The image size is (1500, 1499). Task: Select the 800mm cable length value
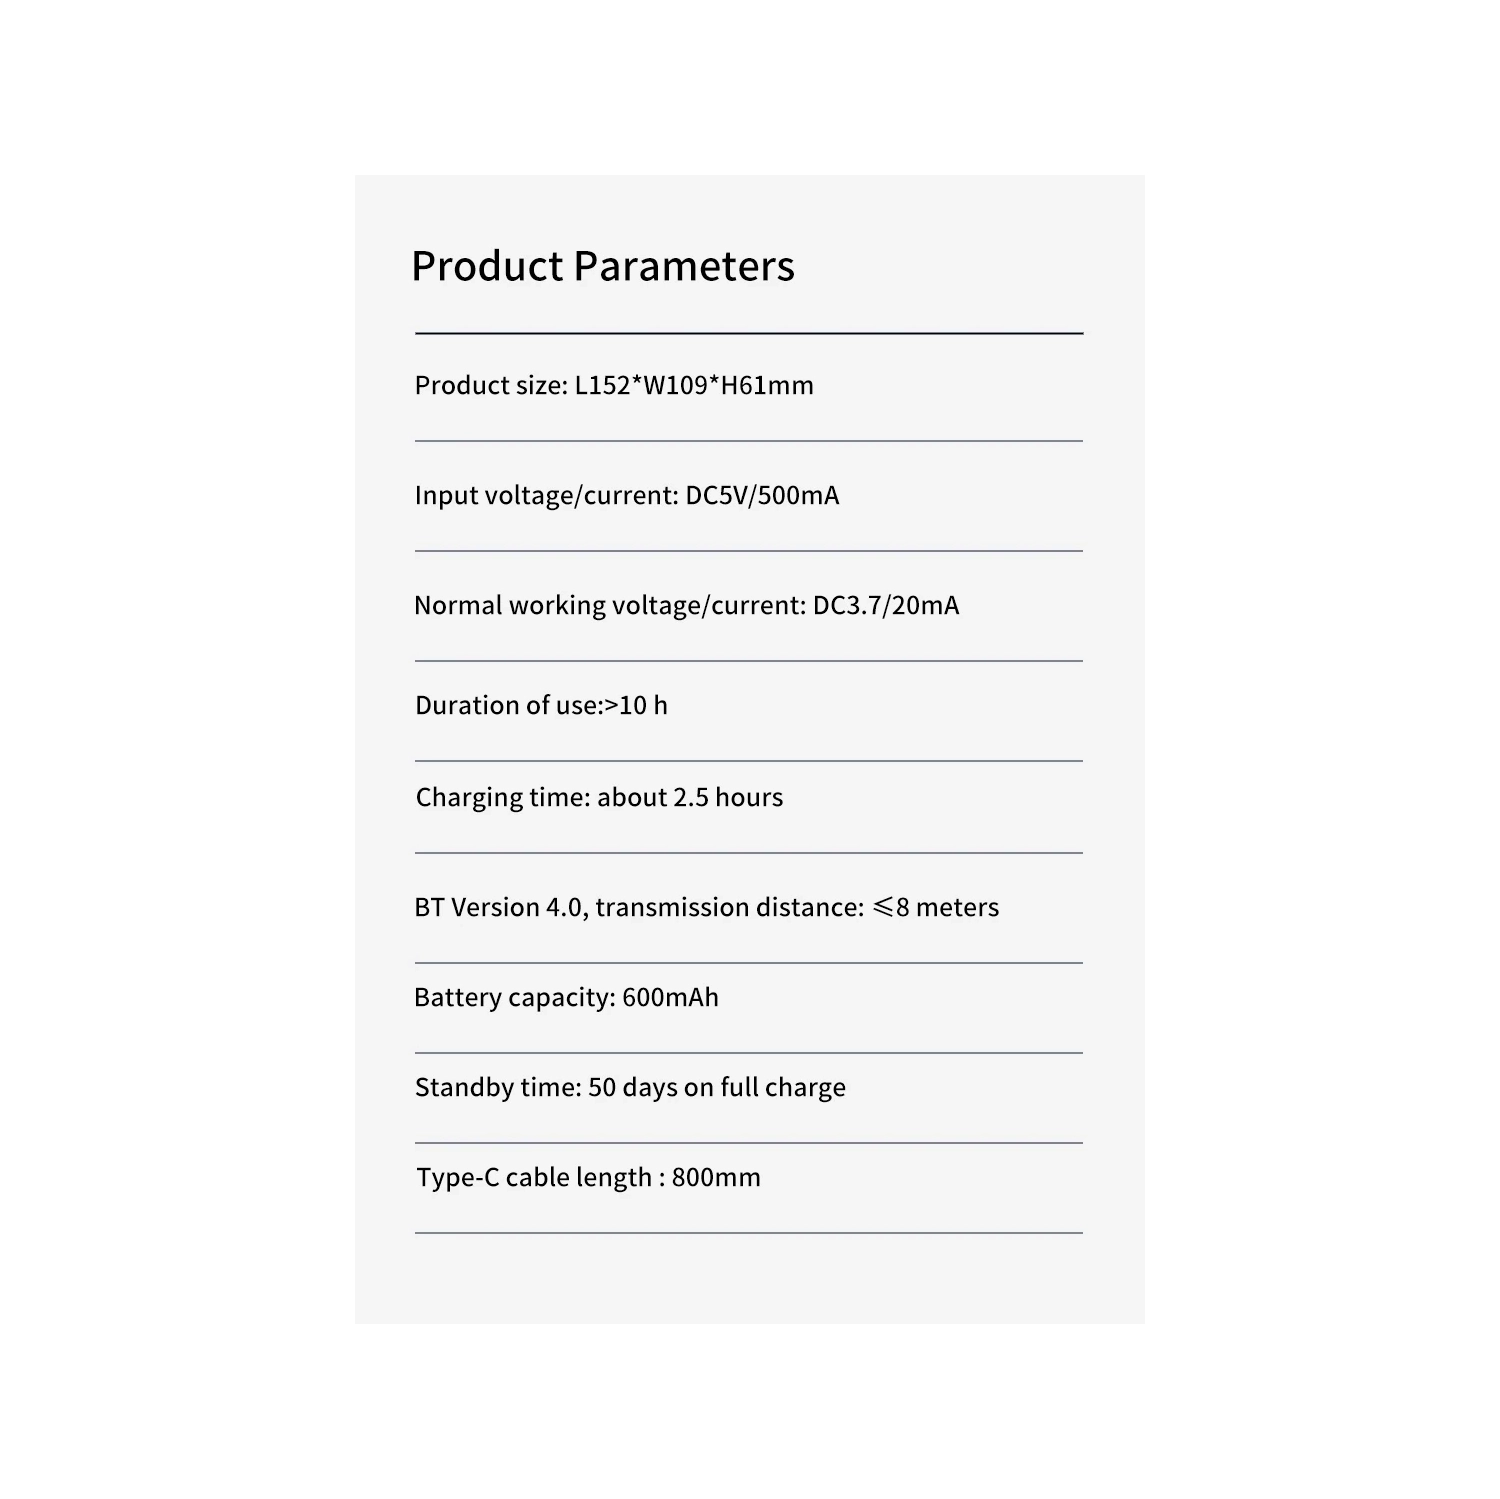point(716,1178)
